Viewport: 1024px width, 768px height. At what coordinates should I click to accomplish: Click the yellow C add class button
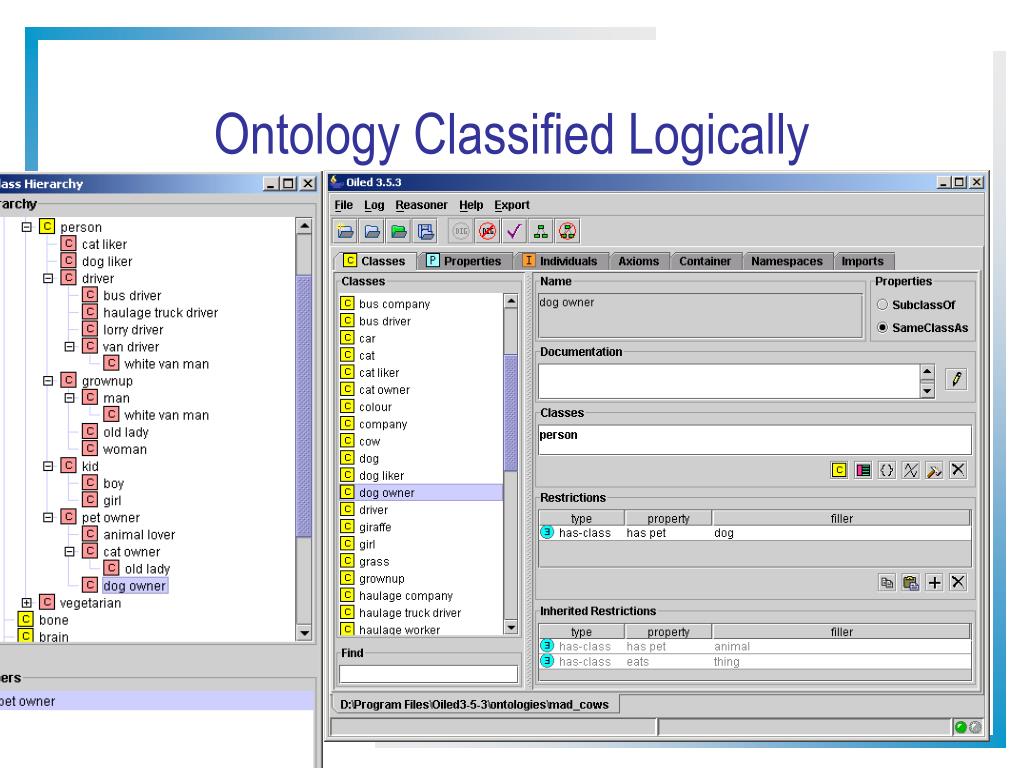[x=839, y=470]
